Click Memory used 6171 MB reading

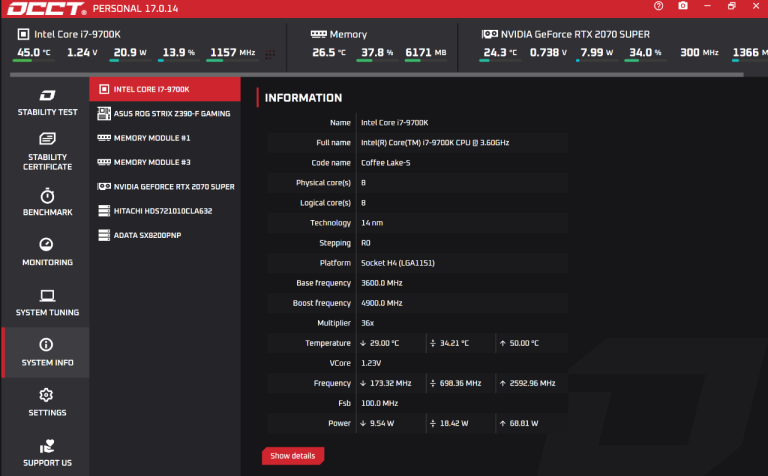[x=426, y=52]
